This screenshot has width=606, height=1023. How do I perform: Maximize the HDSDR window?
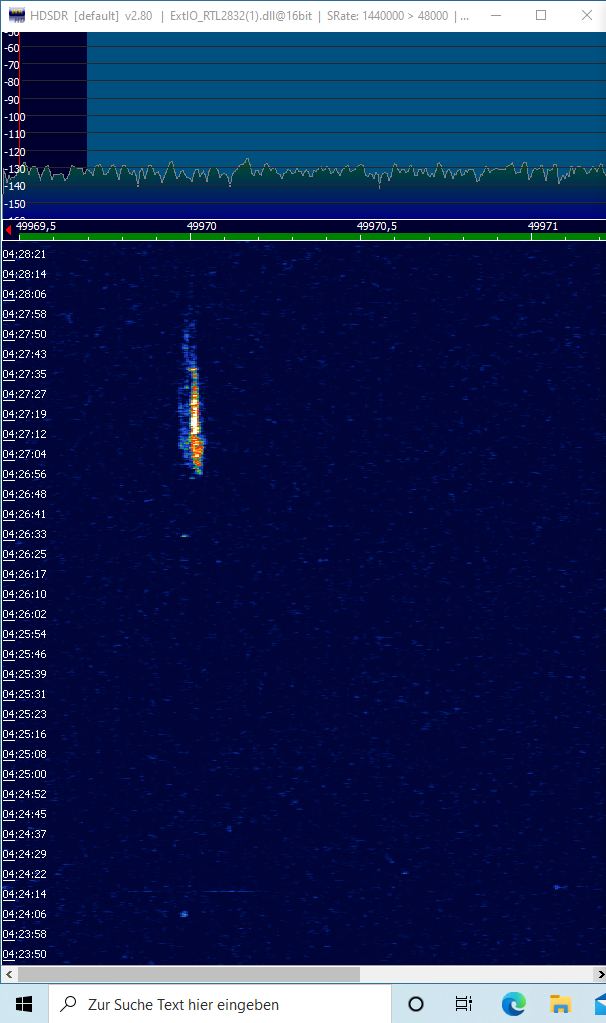click(x=541, y=15)
